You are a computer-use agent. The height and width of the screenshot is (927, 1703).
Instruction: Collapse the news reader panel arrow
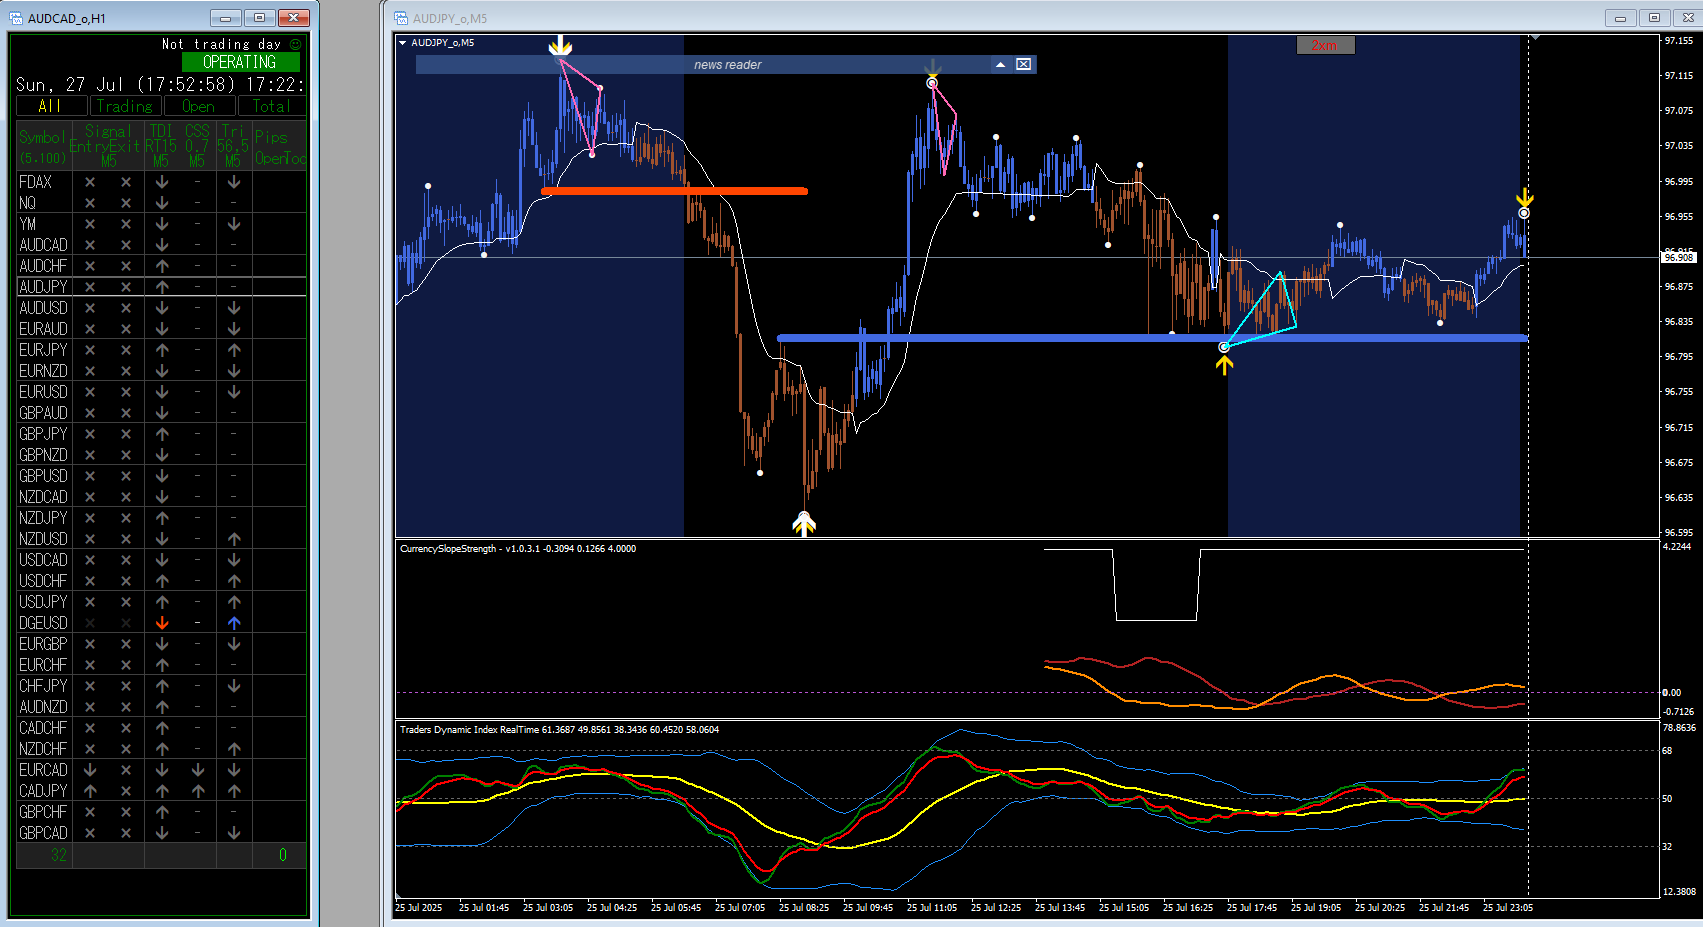1000,64
